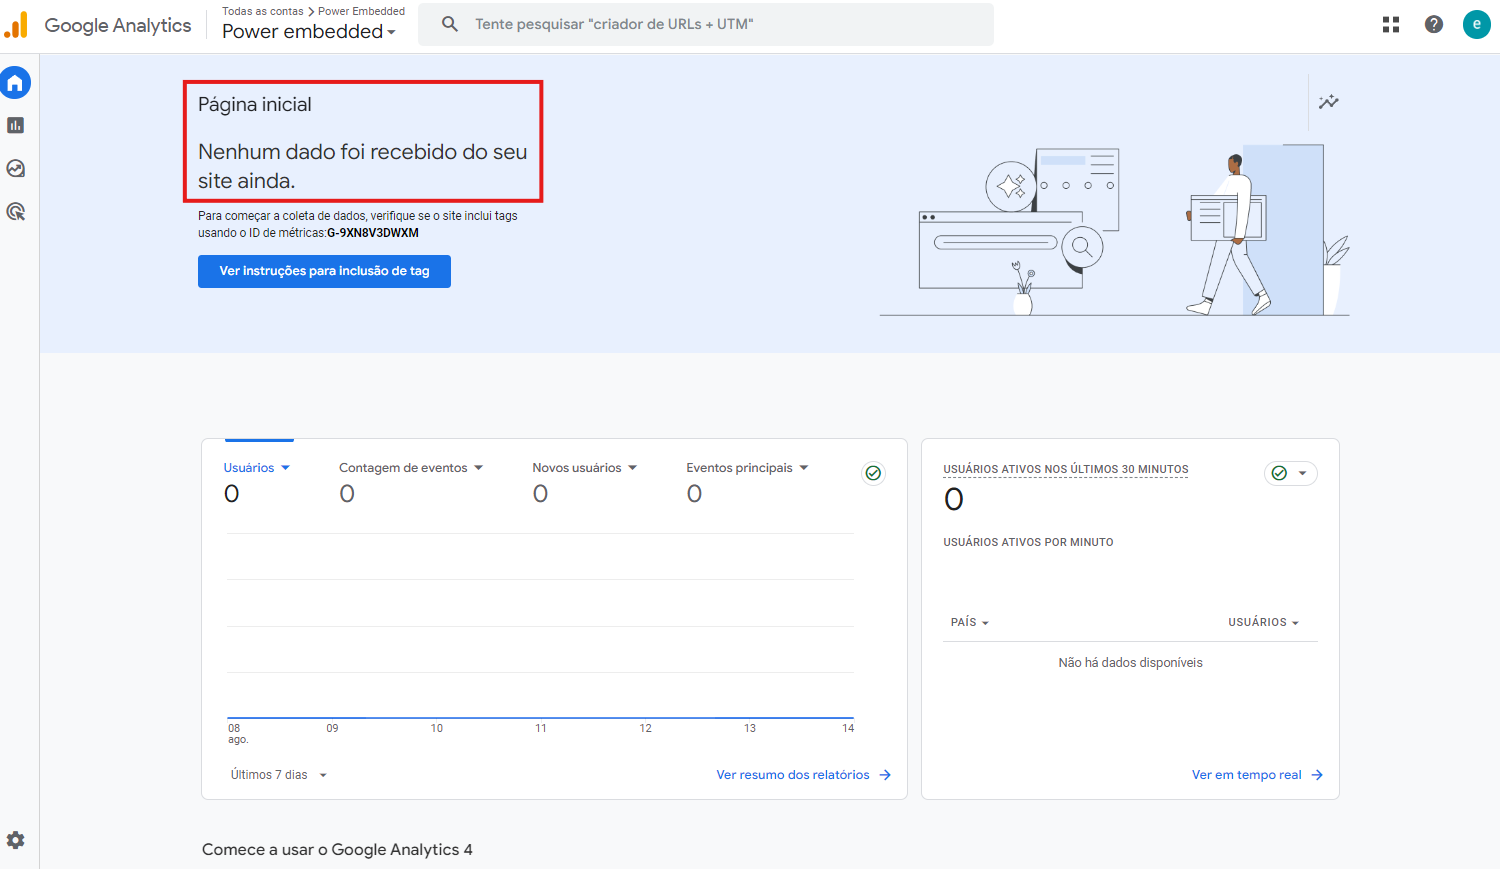Open the Advertising sidebar icon
The image size is (1500, 869).
point(16,212)
